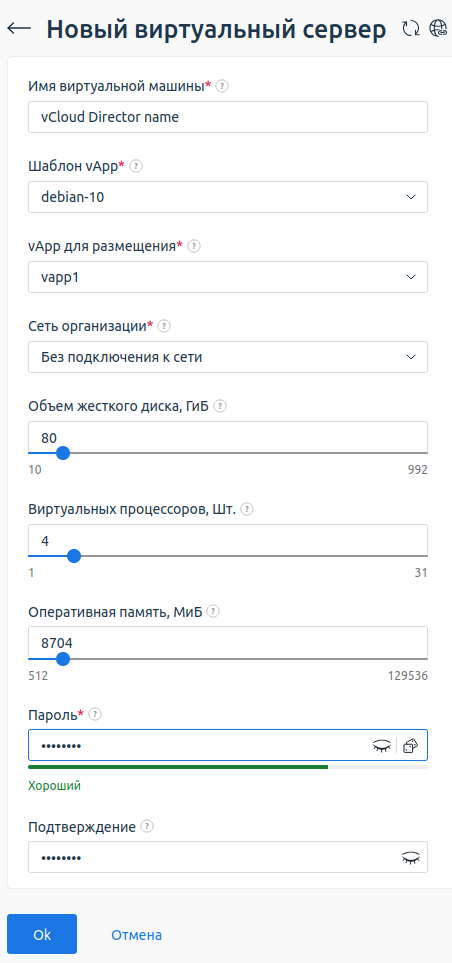Click the refresh icon beside the title
Image resolution: width=452 pixels, height=963 pixels.
tap(411, 28)
